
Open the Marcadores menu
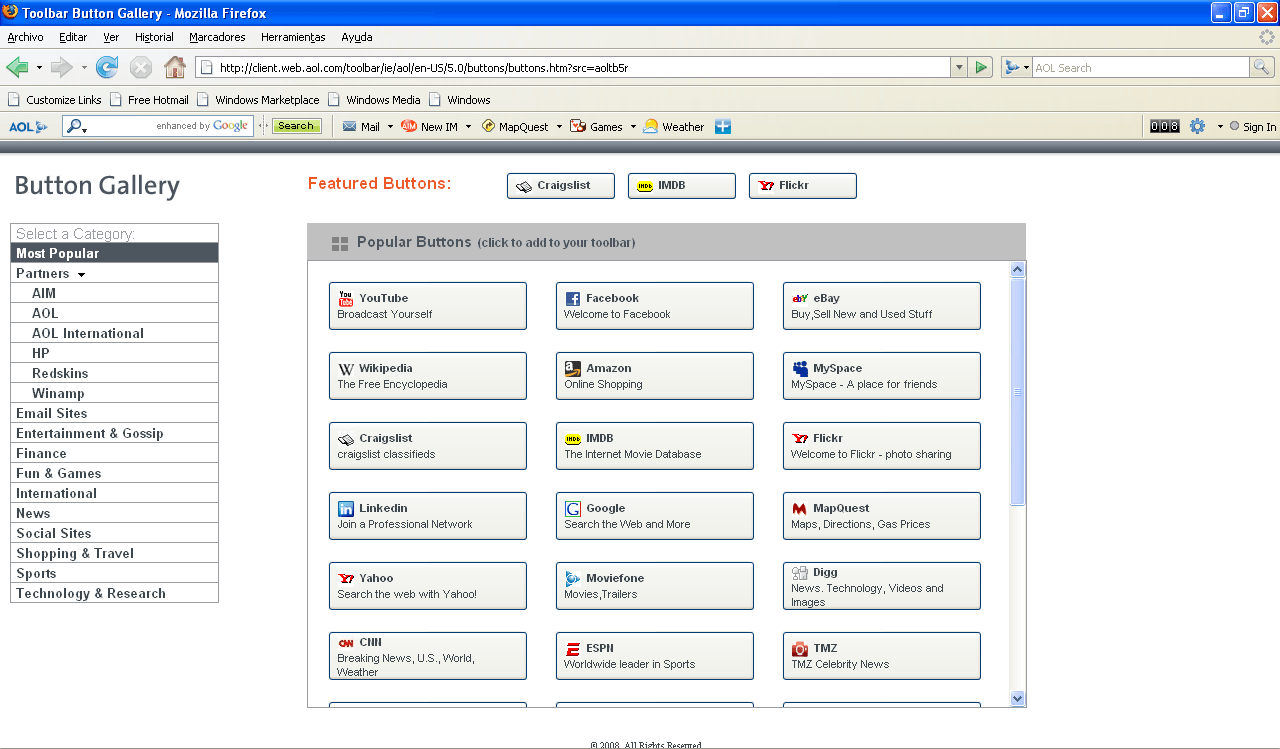click(x=217, y=37)
